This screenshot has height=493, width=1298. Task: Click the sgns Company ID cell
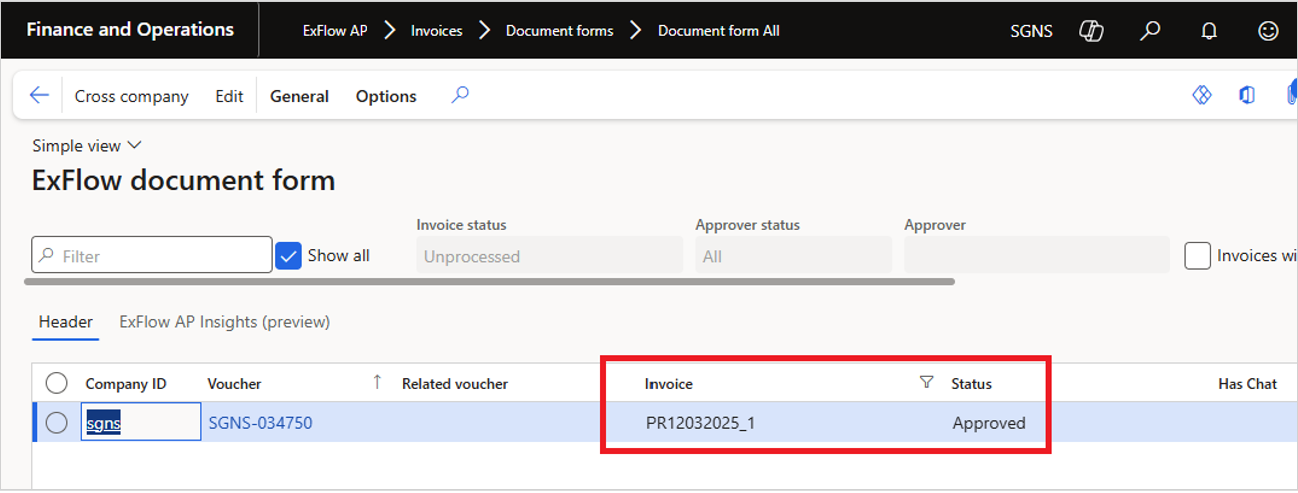141,423
